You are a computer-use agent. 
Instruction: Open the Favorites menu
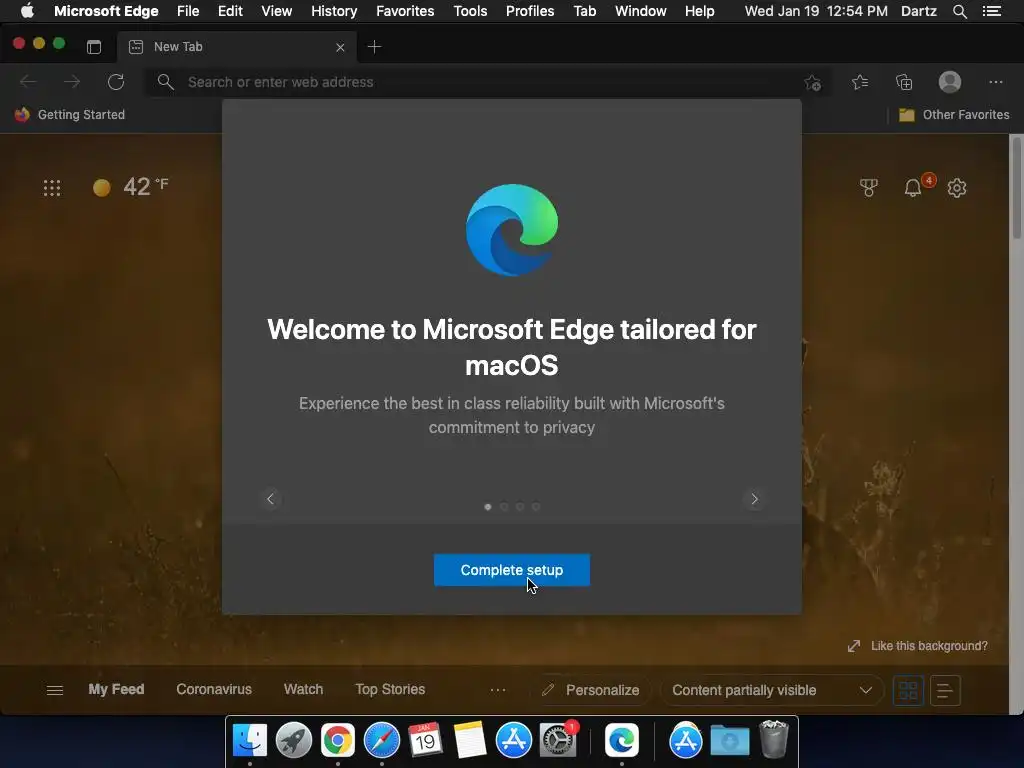(405, 11)
